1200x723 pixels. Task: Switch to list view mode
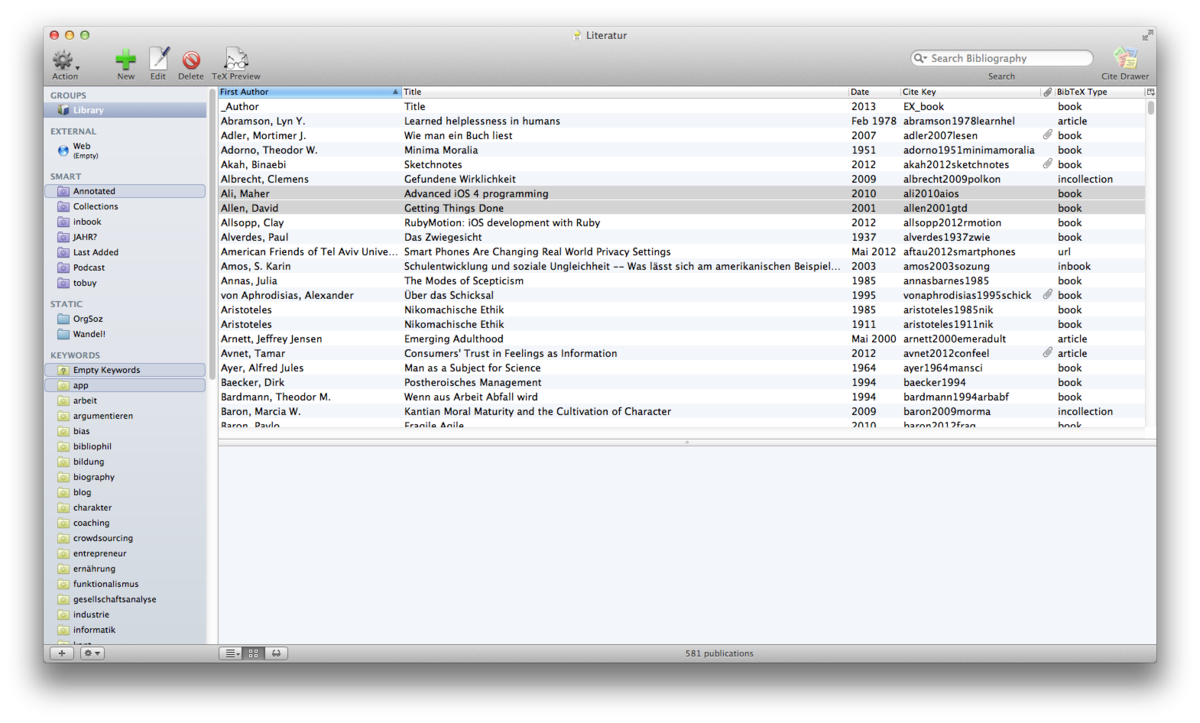pos(230,652)
